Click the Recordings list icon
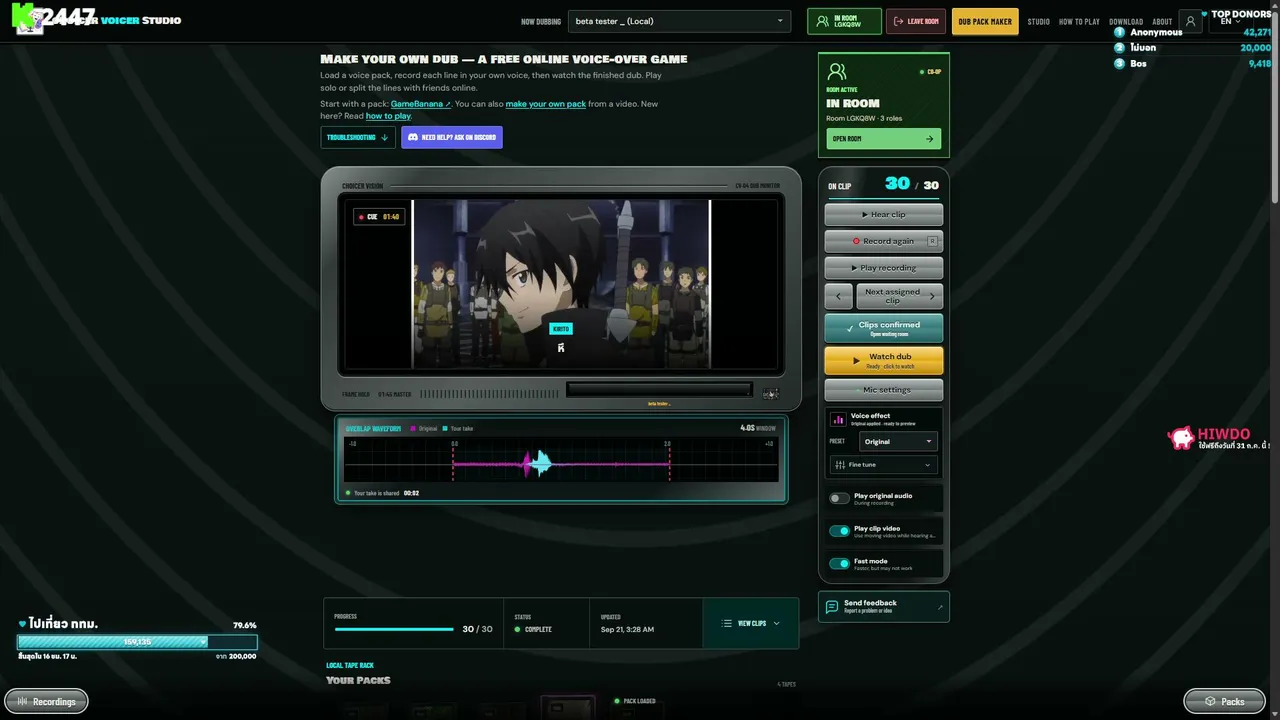This screenshot has height=720, width=1280. pos(22,701)
